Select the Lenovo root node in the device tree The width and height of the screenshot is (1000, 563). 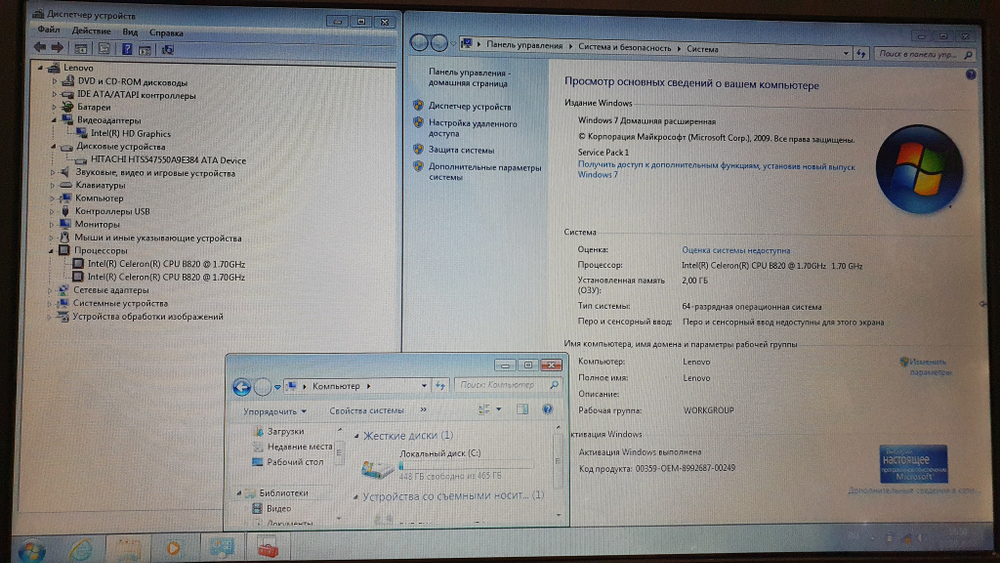coord(78,68)
